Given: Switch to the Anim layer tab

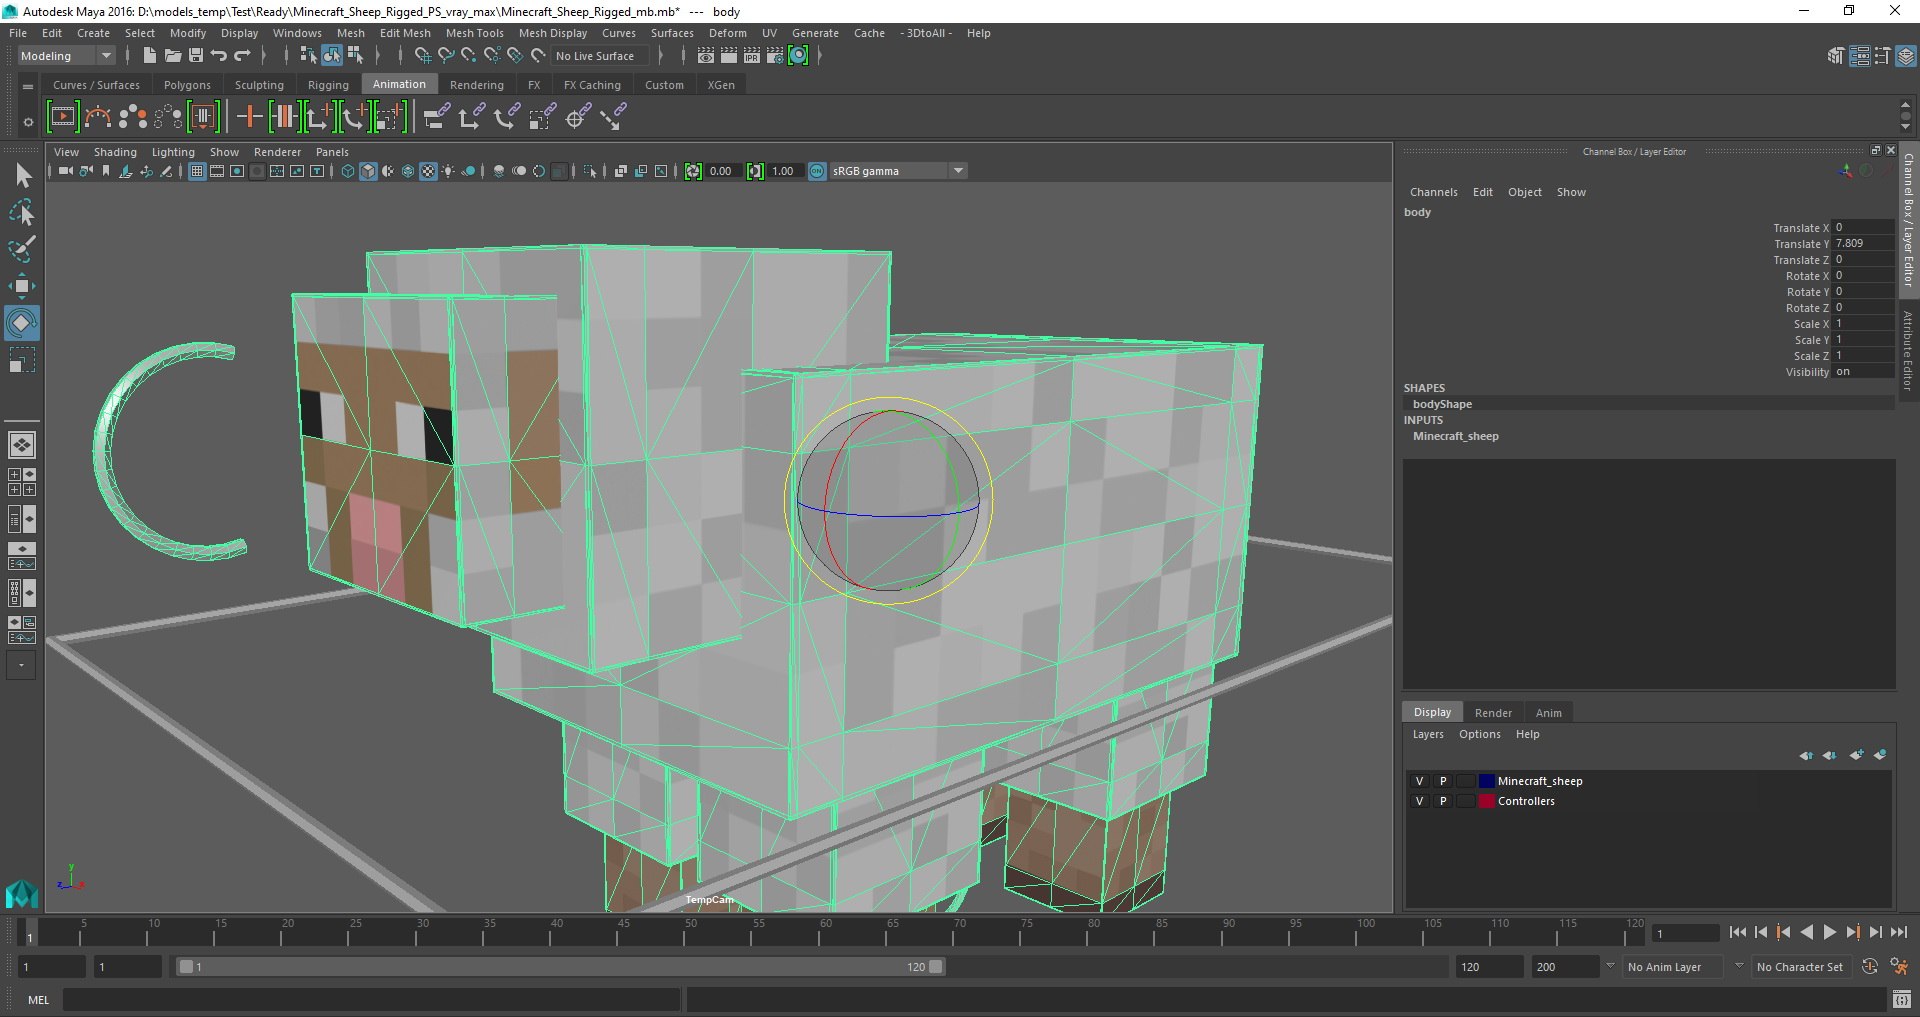Looking at the screenshot, I should point(1548,713).
